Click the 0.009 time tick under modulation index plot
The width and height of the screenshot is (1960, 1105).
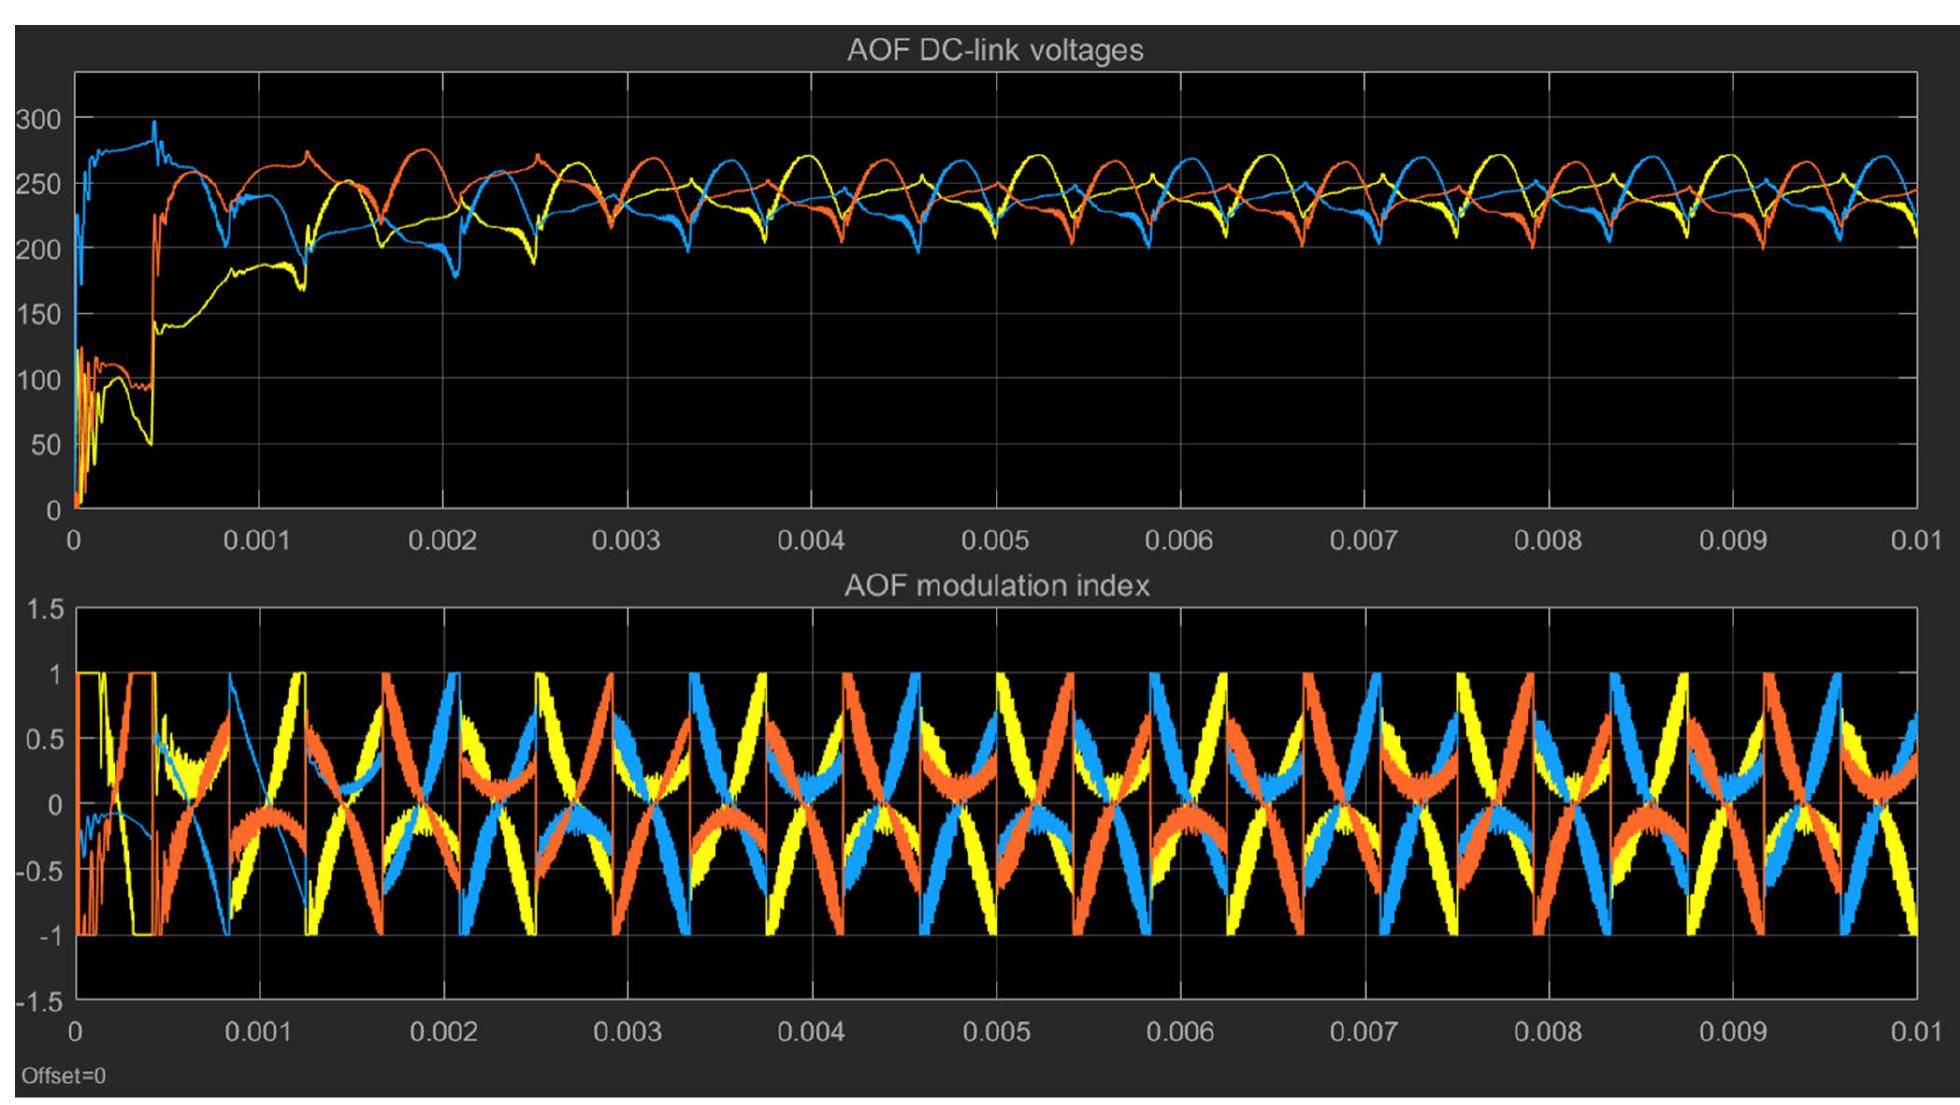click(1732, 1031)
